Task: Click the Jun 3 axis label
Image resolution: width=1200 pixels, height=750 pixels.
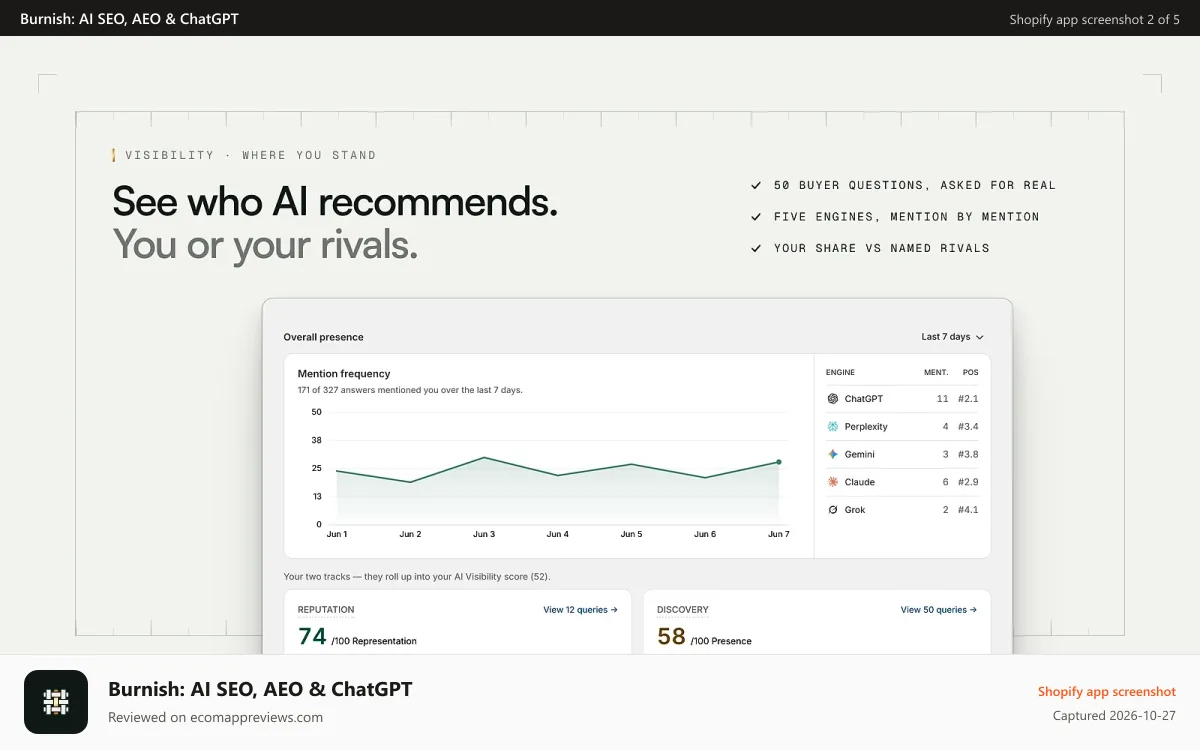Action: coord(484,534)
